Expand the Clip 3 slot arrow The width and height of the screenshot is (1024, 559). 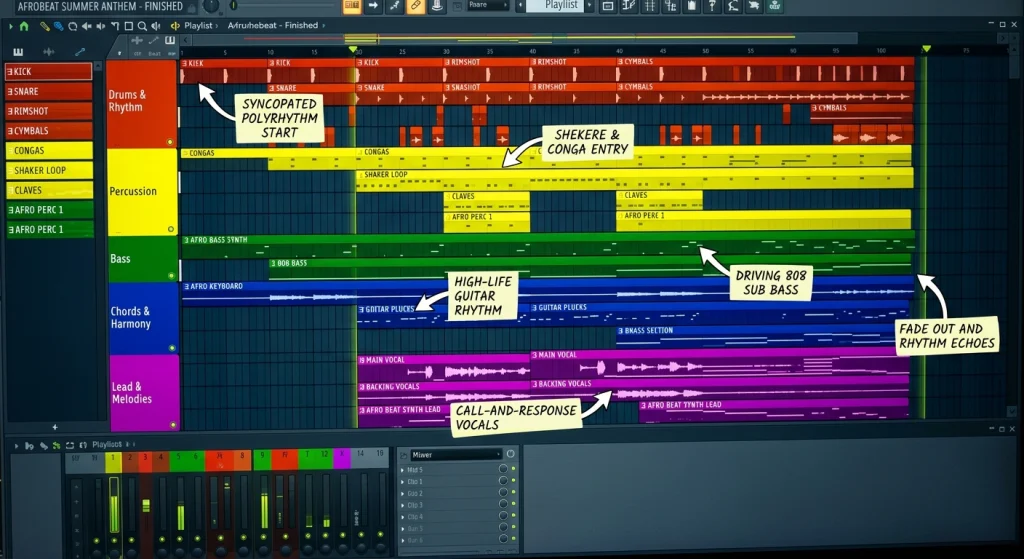click(402, 505)
